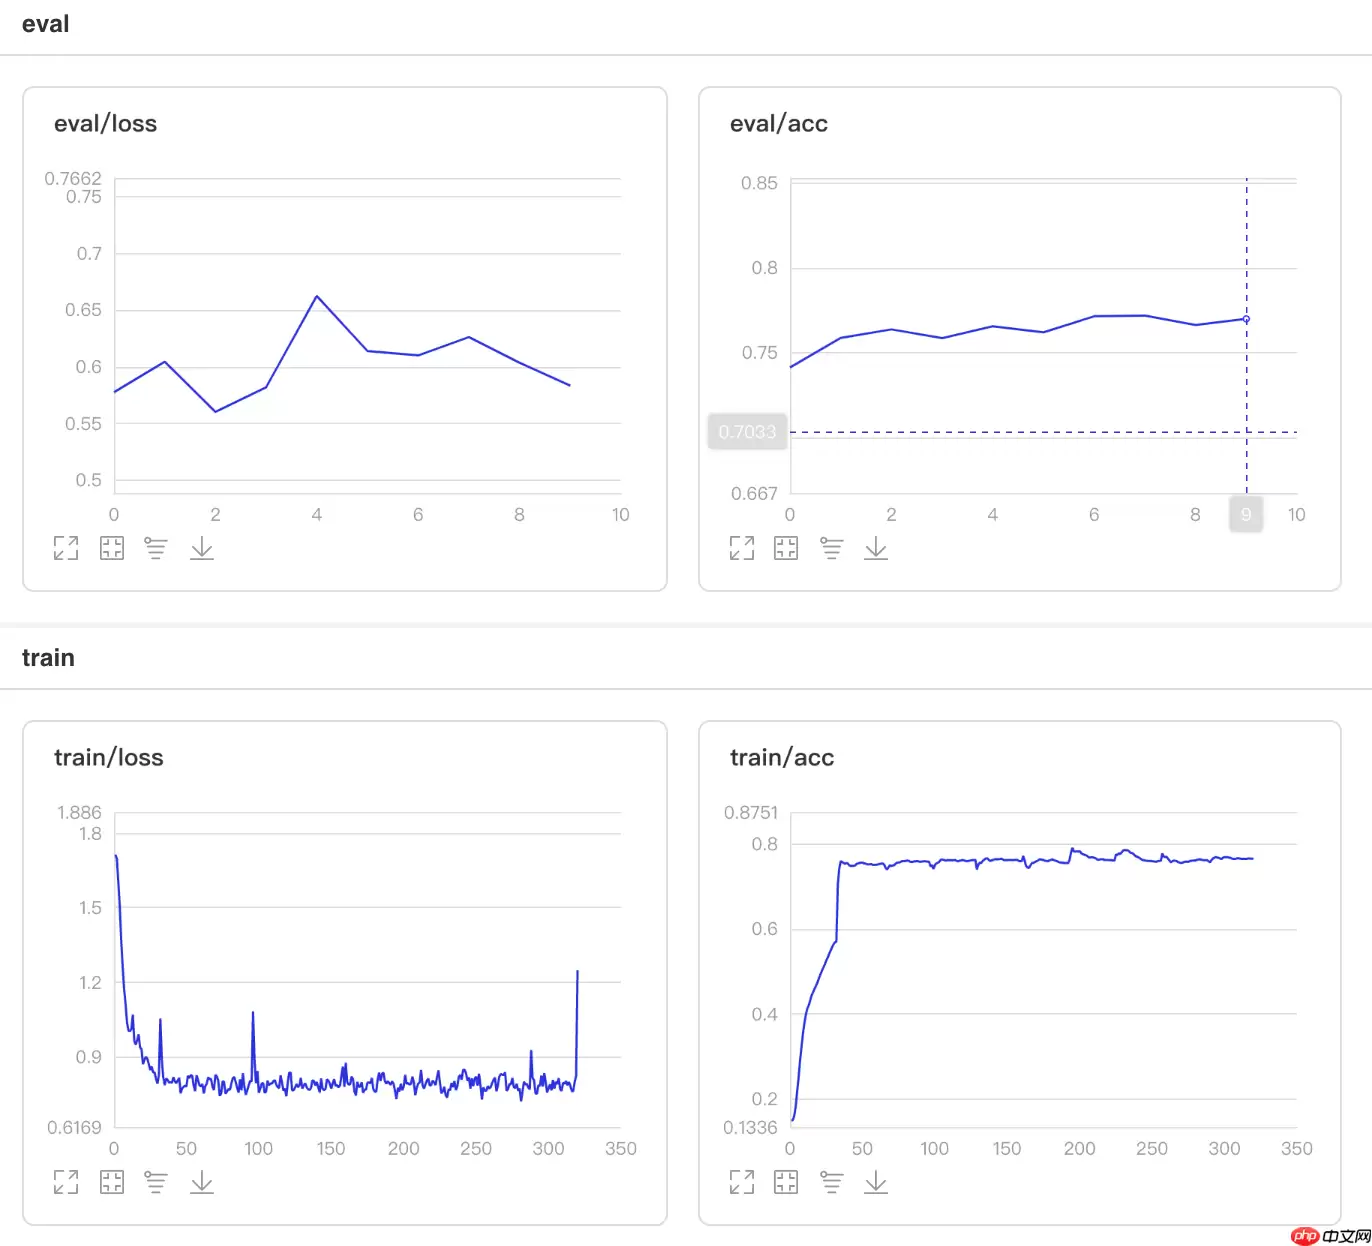The width and height of the screenshot is (1372, 1246).
Task: Click the train/loss list-filter icon
Action: 156,1182
